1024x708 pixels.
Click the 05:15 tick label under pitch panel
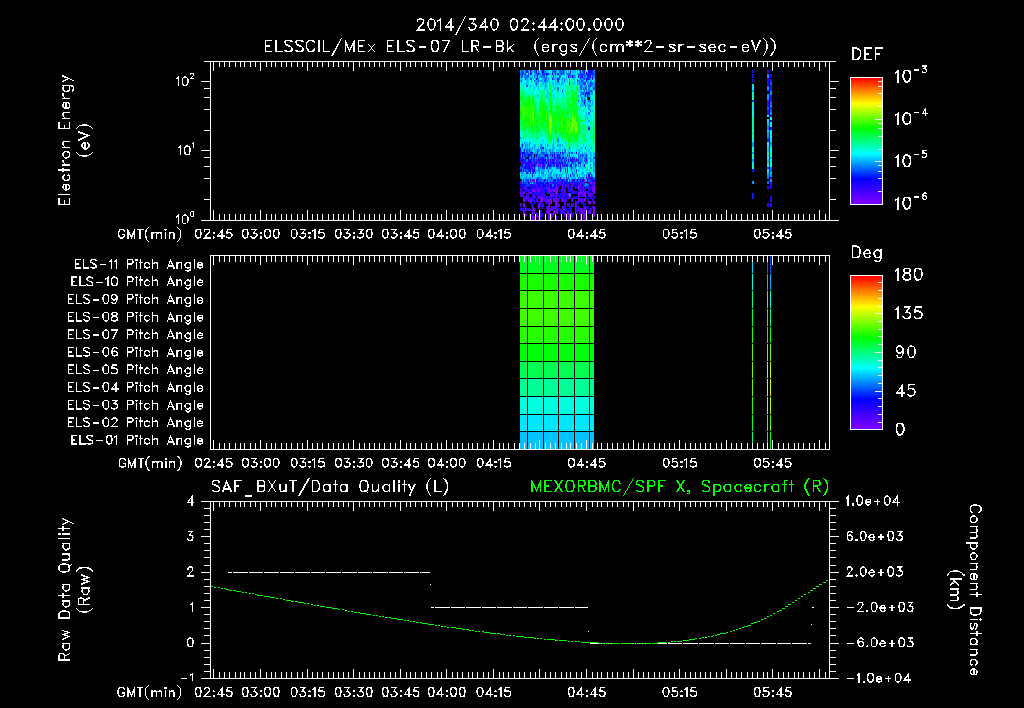(679, 463)
